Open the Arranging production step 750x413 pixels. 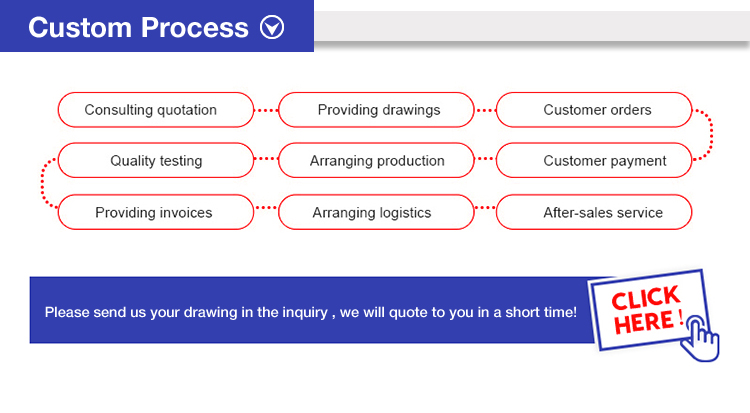point(377,161)
